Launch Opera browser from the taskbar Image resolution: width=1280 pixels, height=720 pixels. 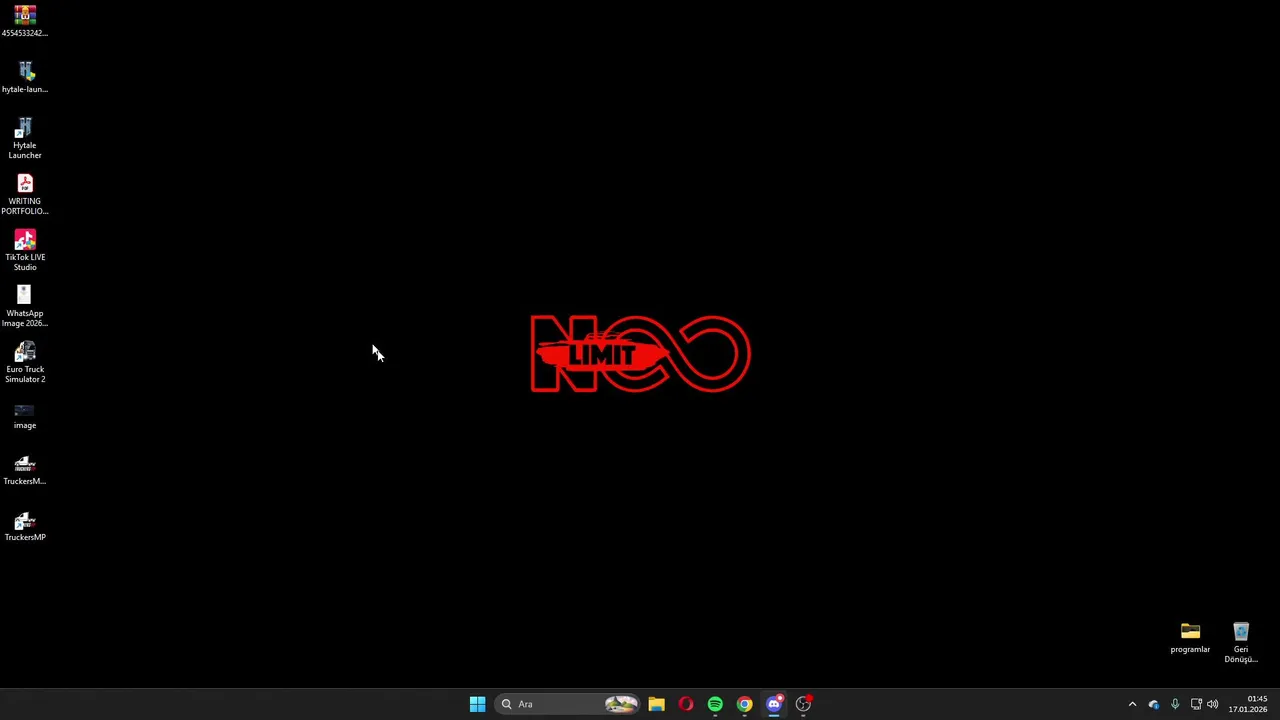pos(686,704)
